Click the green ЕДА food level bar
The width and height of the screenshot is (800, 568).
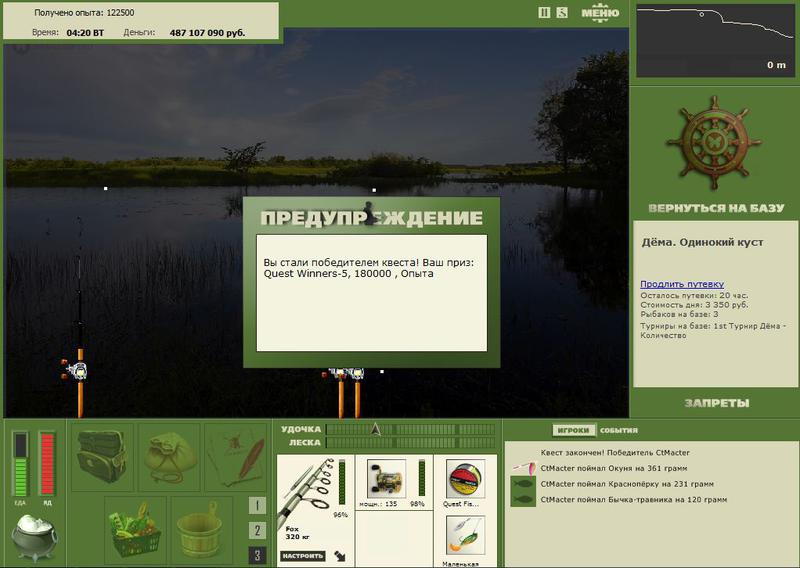[x=20, y=464]
